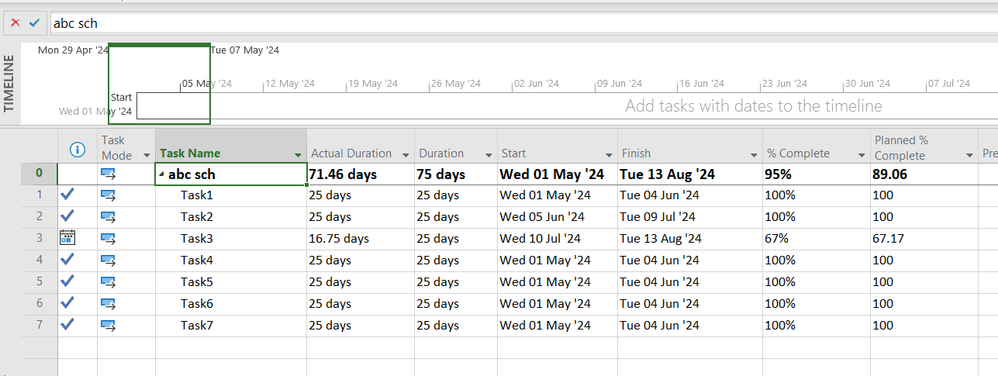
Task: Open the Start column dropdown arrow
Action: click(x=609, y=155)
